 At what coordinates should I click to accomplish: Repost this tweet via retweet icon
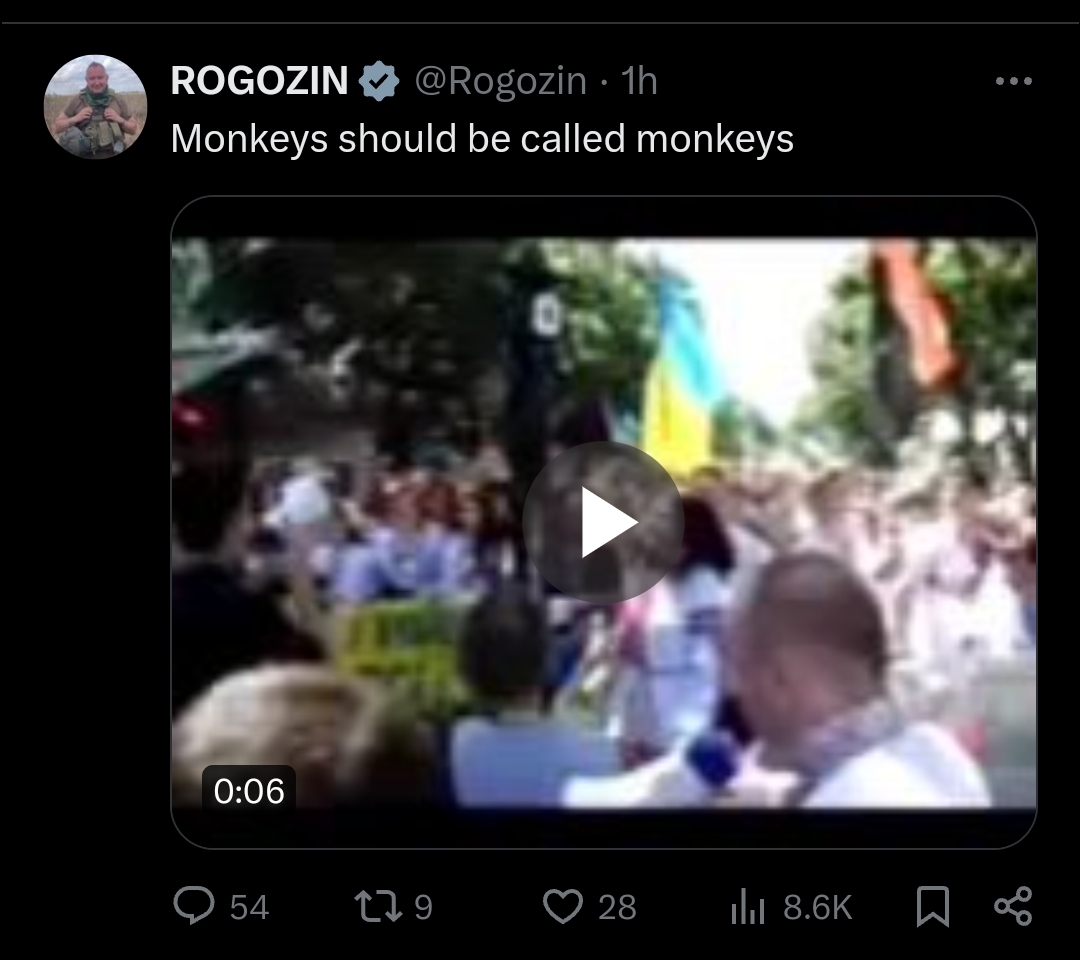click(378, 906)
